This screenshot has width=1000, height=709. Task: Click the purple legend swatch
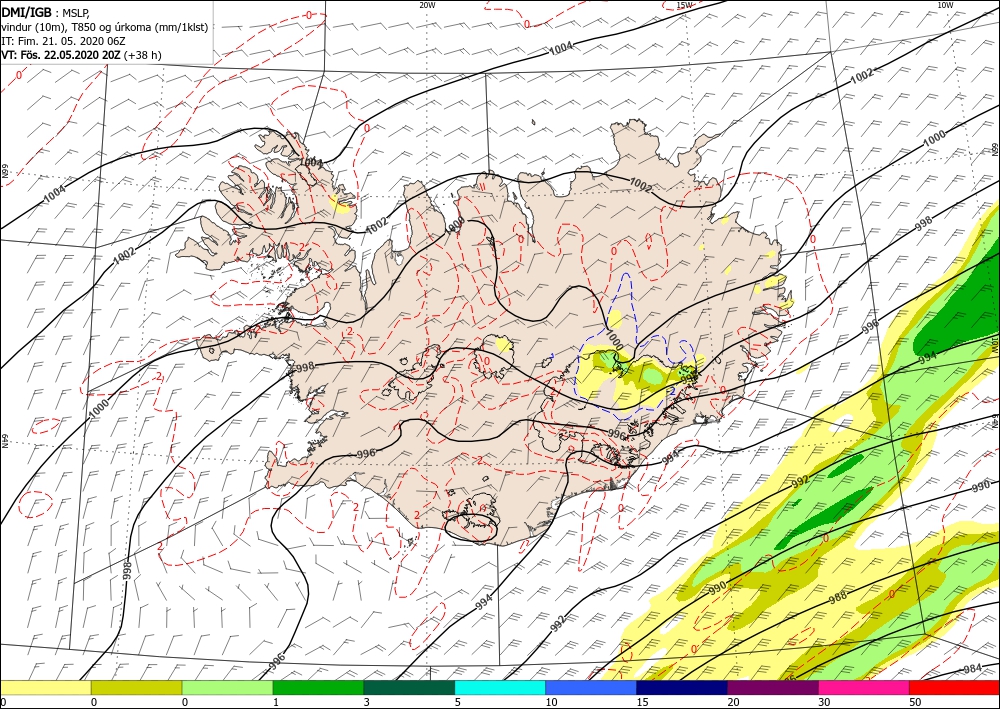772,688
